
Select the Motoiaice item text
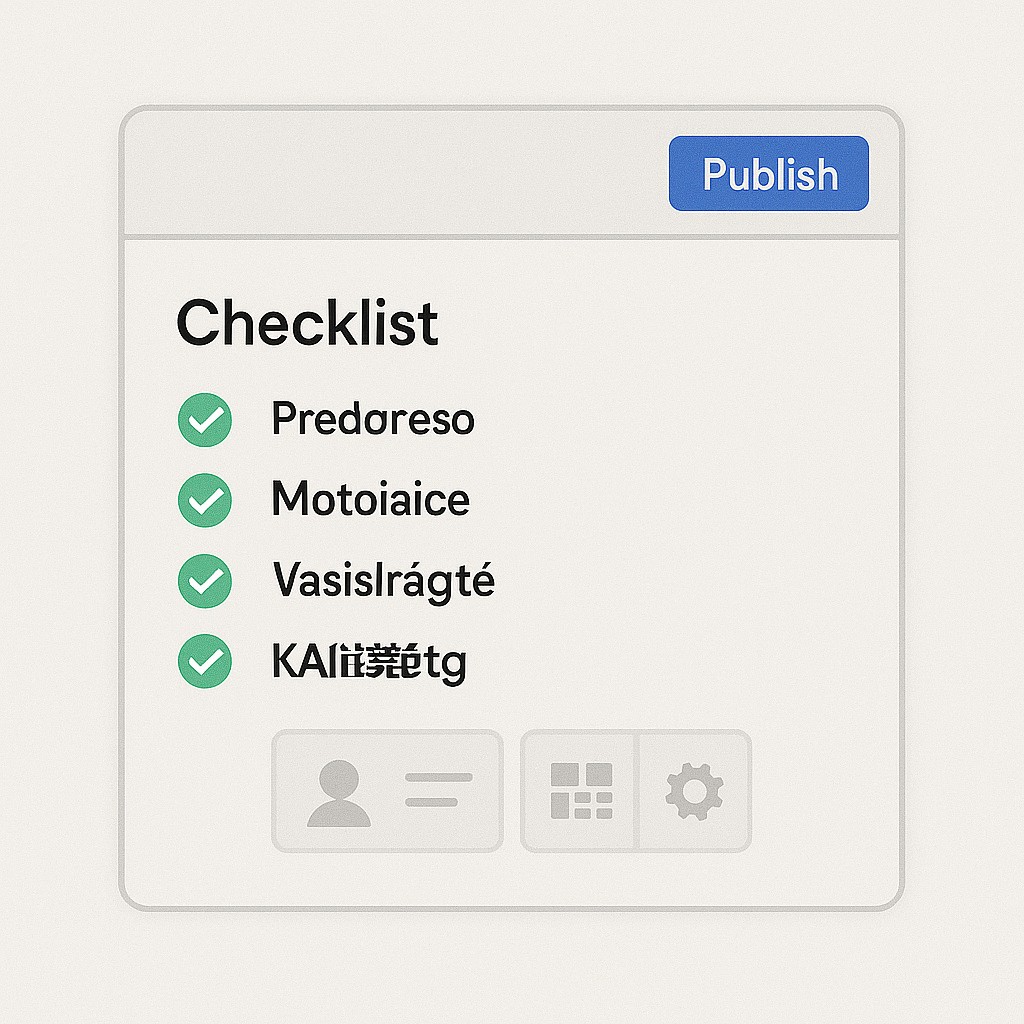(x=370, y=500)
